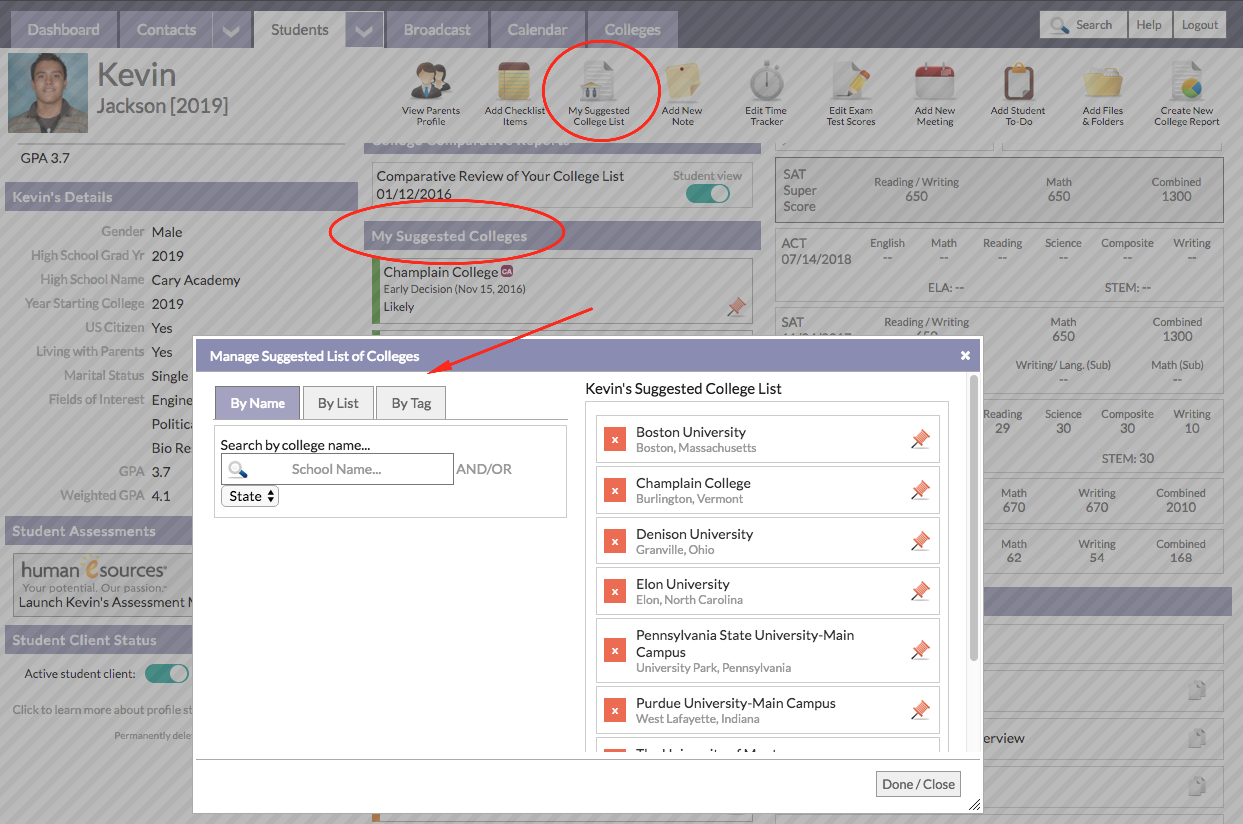Click the dialog's vertical scrollbar
This screenshot has height=824, width=1243.
click(x=974, y=518)
